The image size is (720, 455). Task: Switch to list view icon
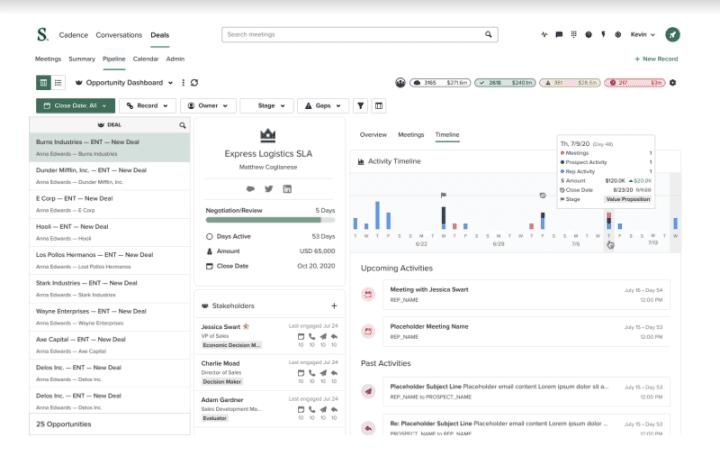point(58,83)
